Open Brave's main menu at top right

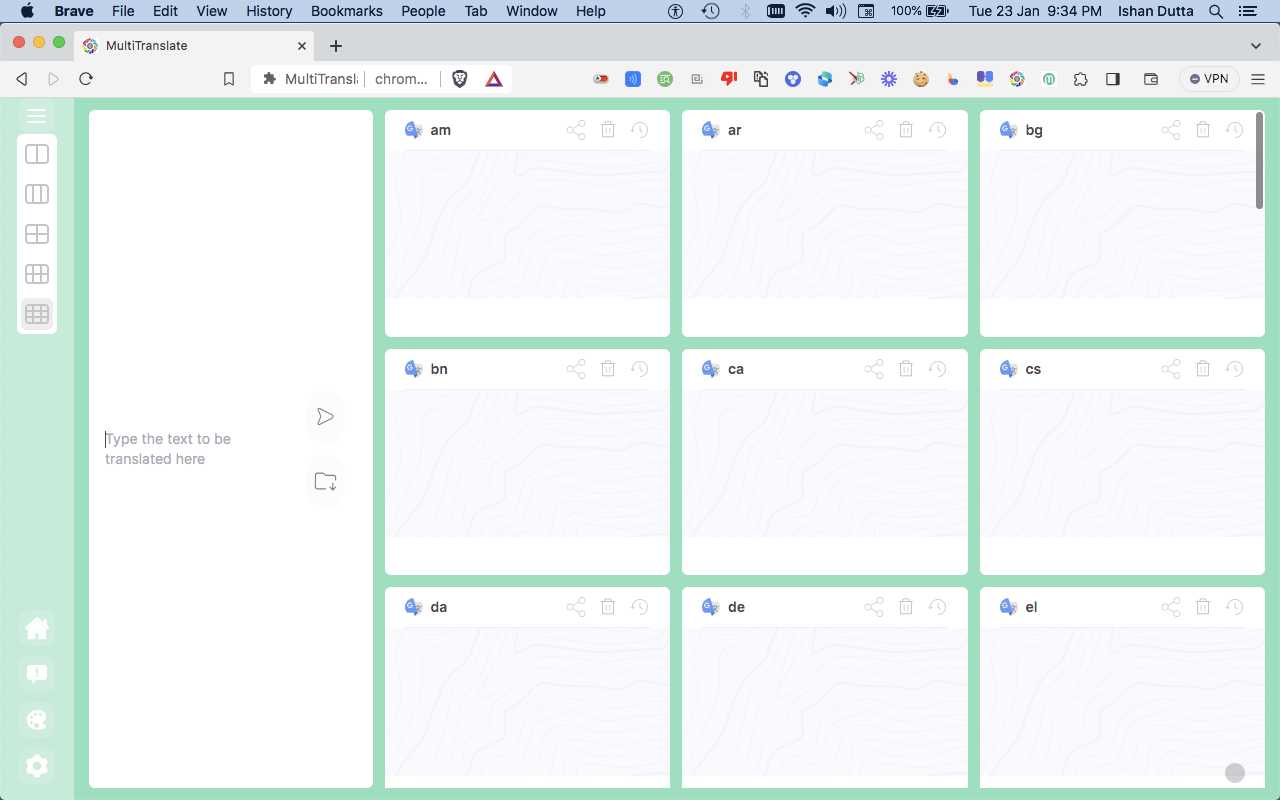[x=1257, y=78]
